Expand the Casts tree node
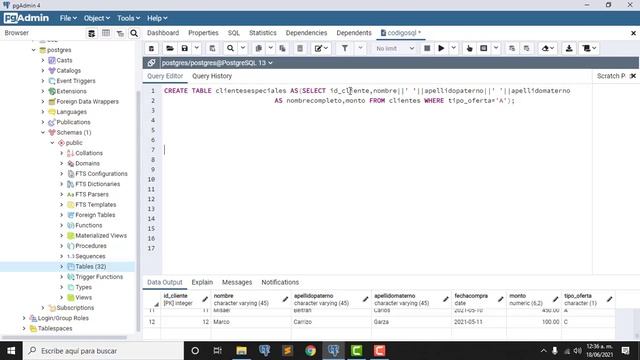This screenshot has width=640, height=360. [x=43, y=60]
